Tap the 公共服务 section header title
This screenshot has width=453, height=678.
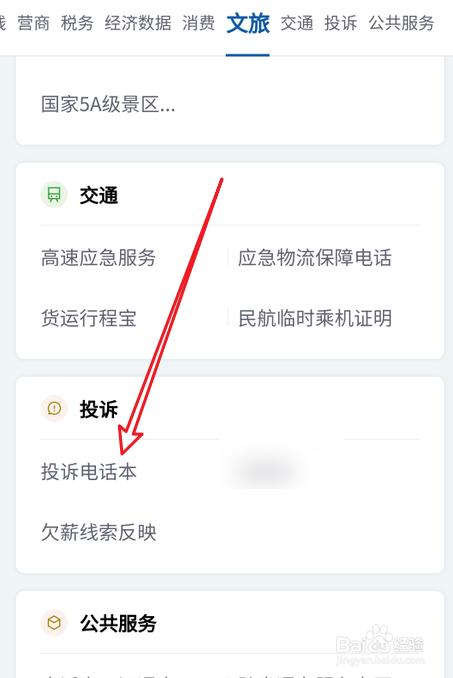pyautogui.click(x=118, y=623)
